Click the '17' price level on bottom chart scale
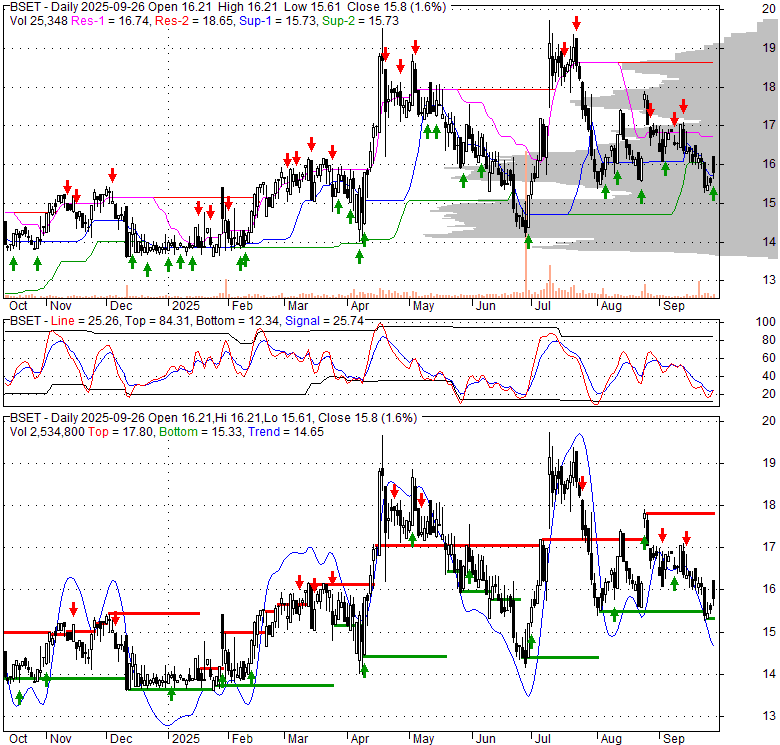This screenshot has height=745, width=780. tap(769, 547)
